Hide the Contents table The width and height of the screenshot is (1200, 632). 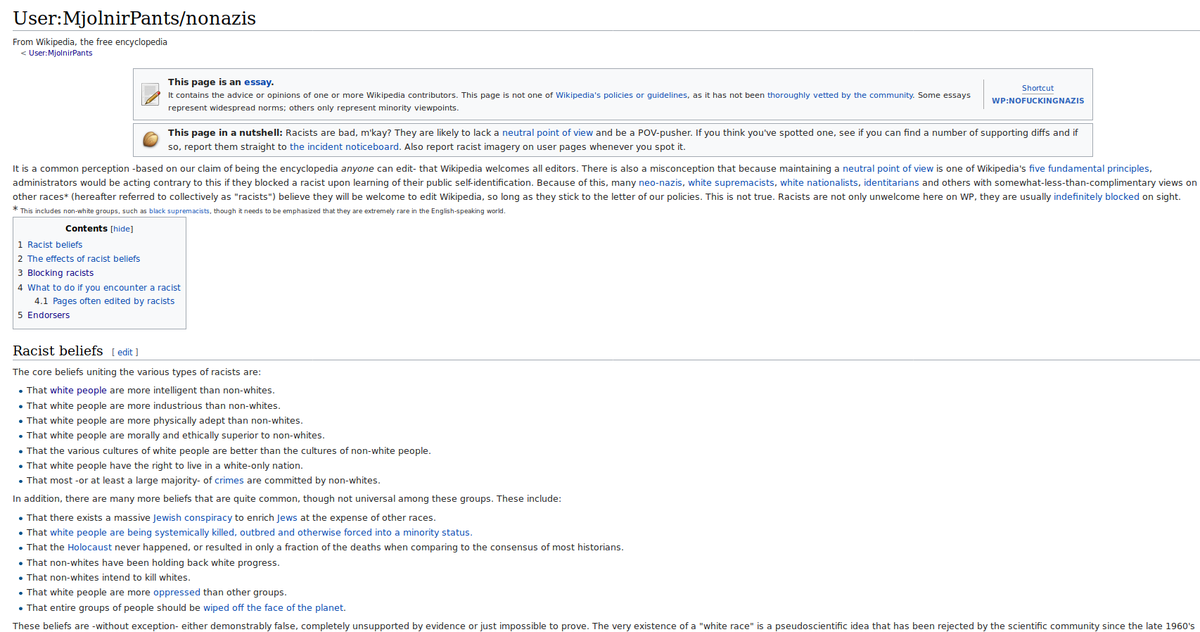point(121,228)
